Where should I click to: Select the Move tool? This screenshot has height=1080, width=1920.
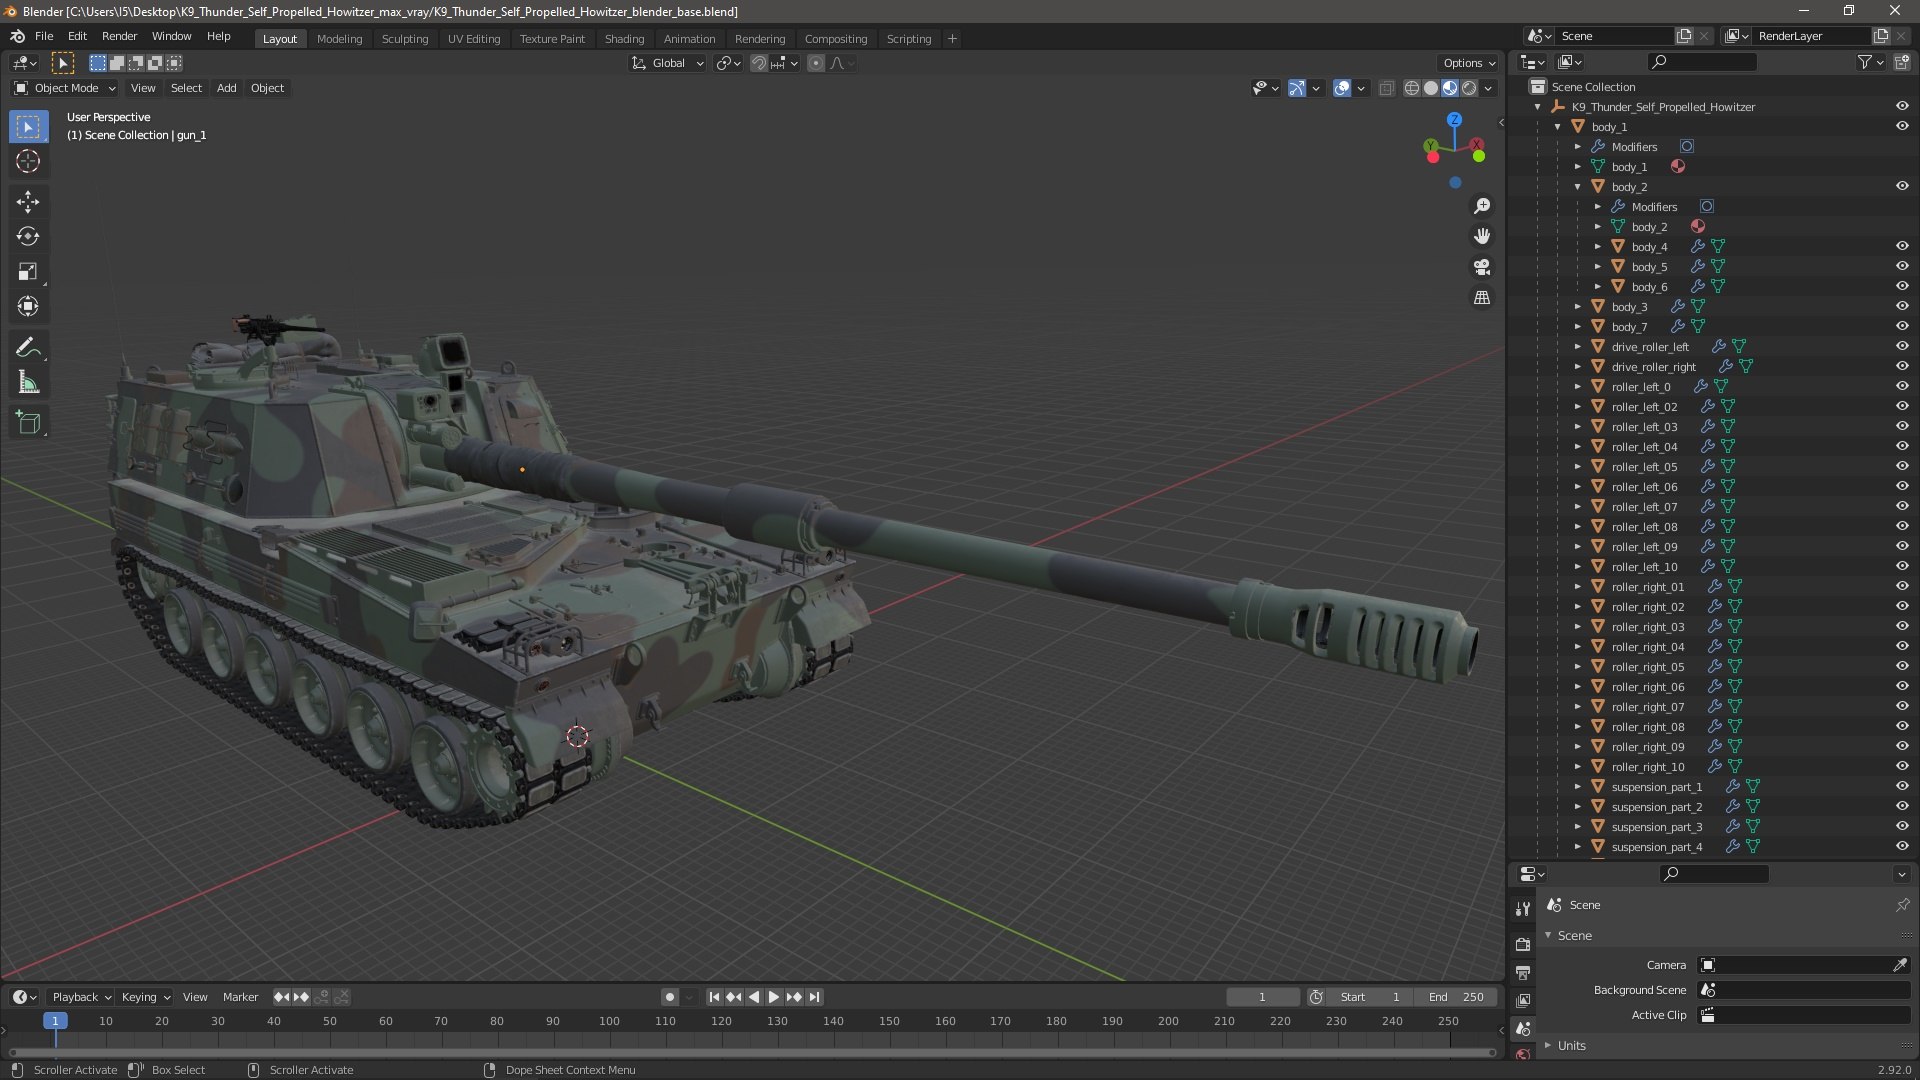28,202
